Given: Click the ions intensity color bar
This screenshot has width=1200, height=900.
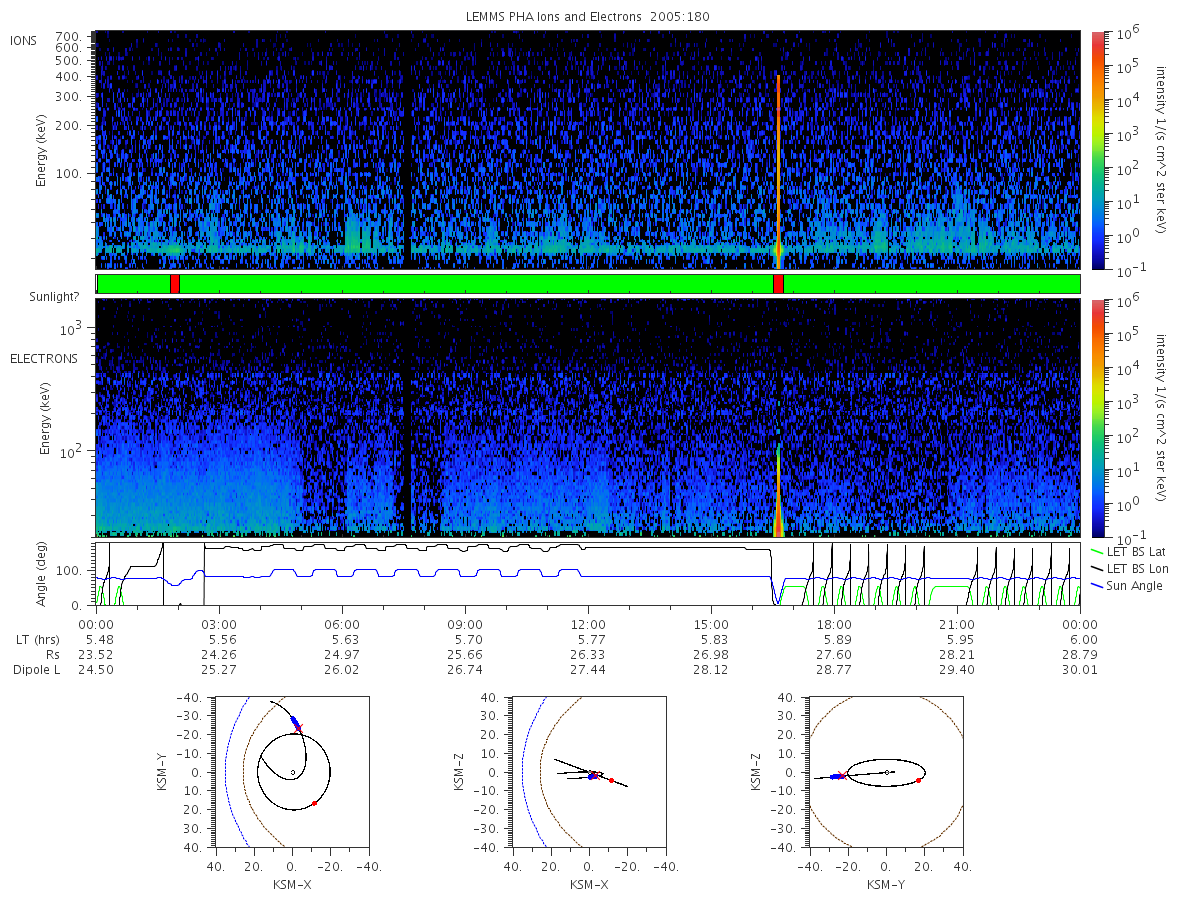Looking at the screenshot, I should (x=1097, y=150).
